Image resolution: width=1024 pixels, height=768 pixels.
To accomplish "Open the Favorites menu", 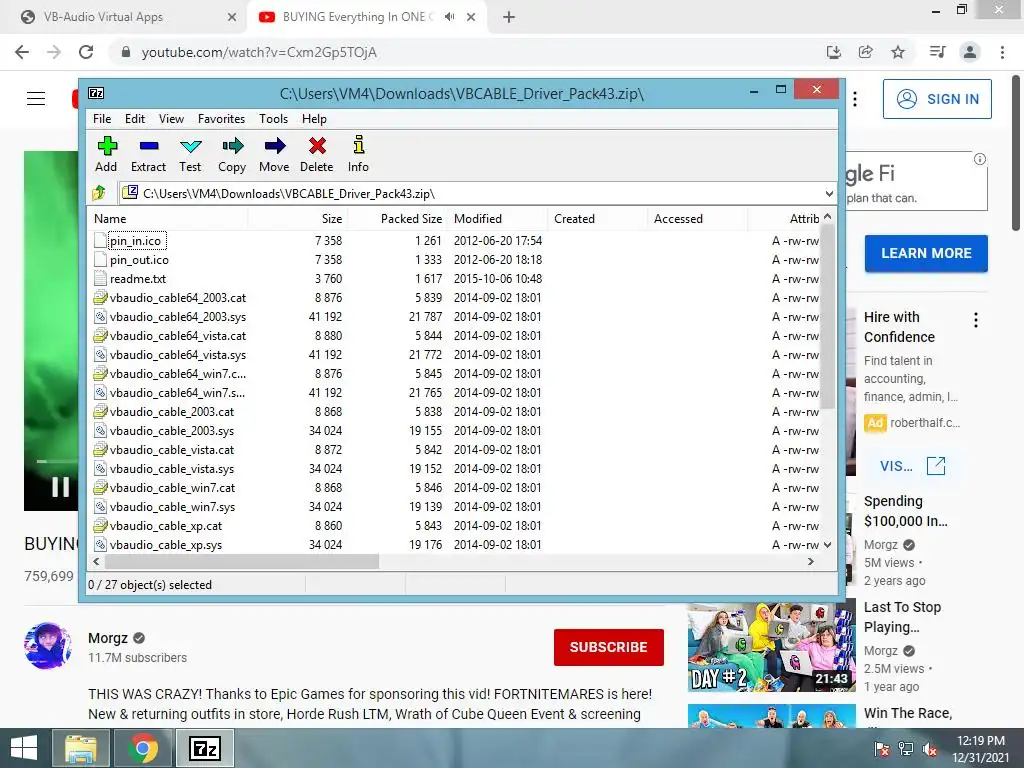I will click(221, 119).
